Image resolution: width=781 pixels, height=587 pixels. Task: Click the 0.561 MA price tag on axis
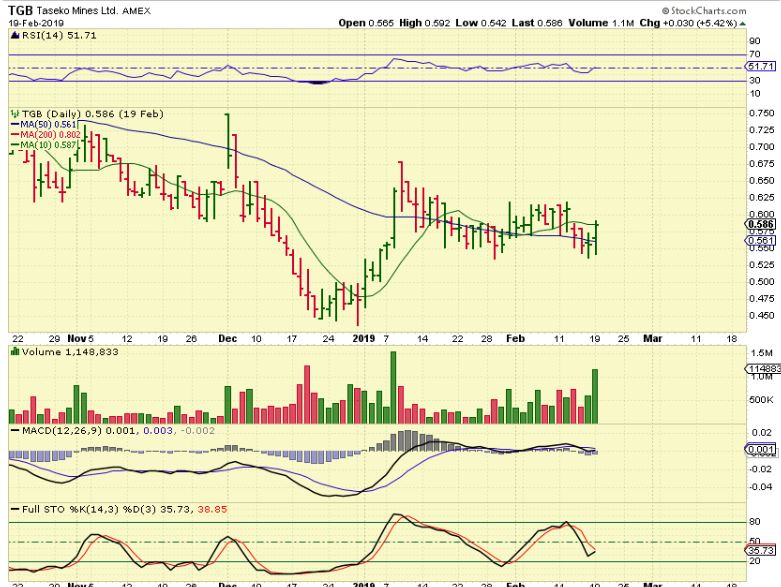(x=761, y=240)
